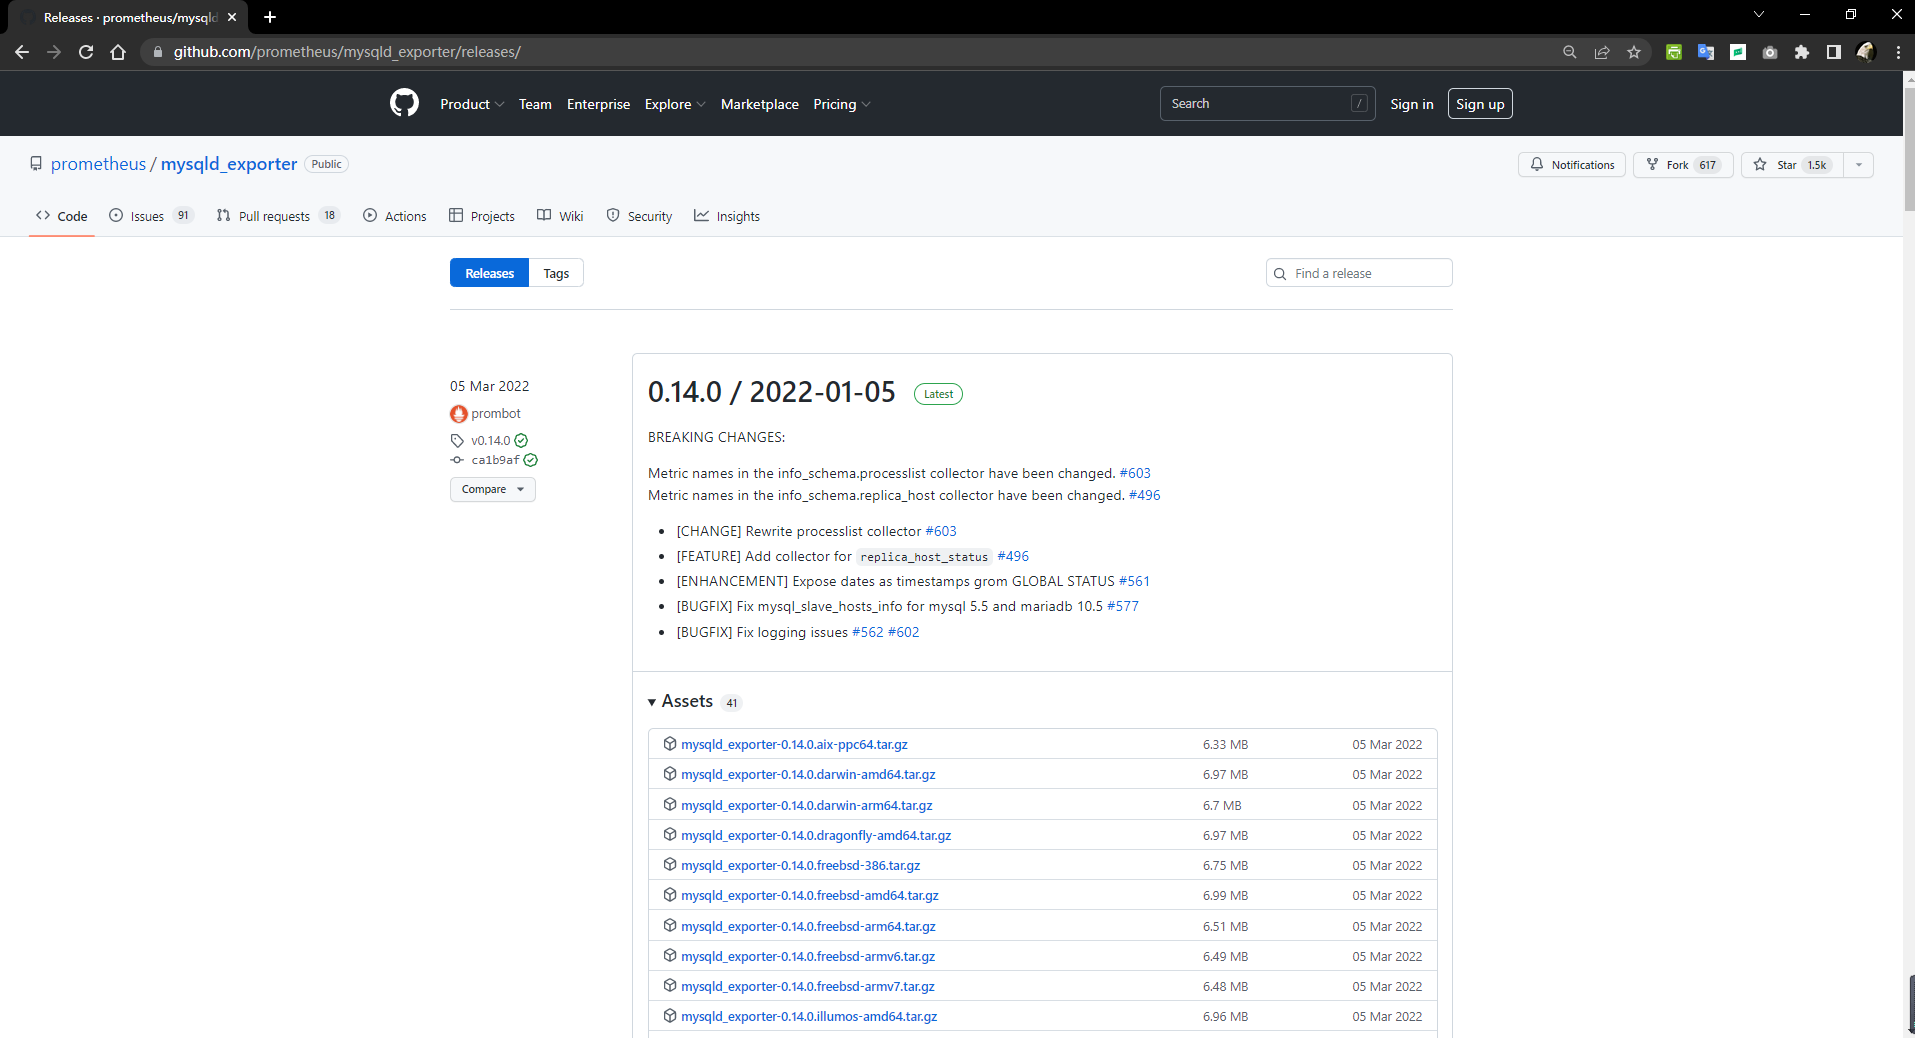
Task: Select the Tags toggle button
Action: [x=556, y=273]
